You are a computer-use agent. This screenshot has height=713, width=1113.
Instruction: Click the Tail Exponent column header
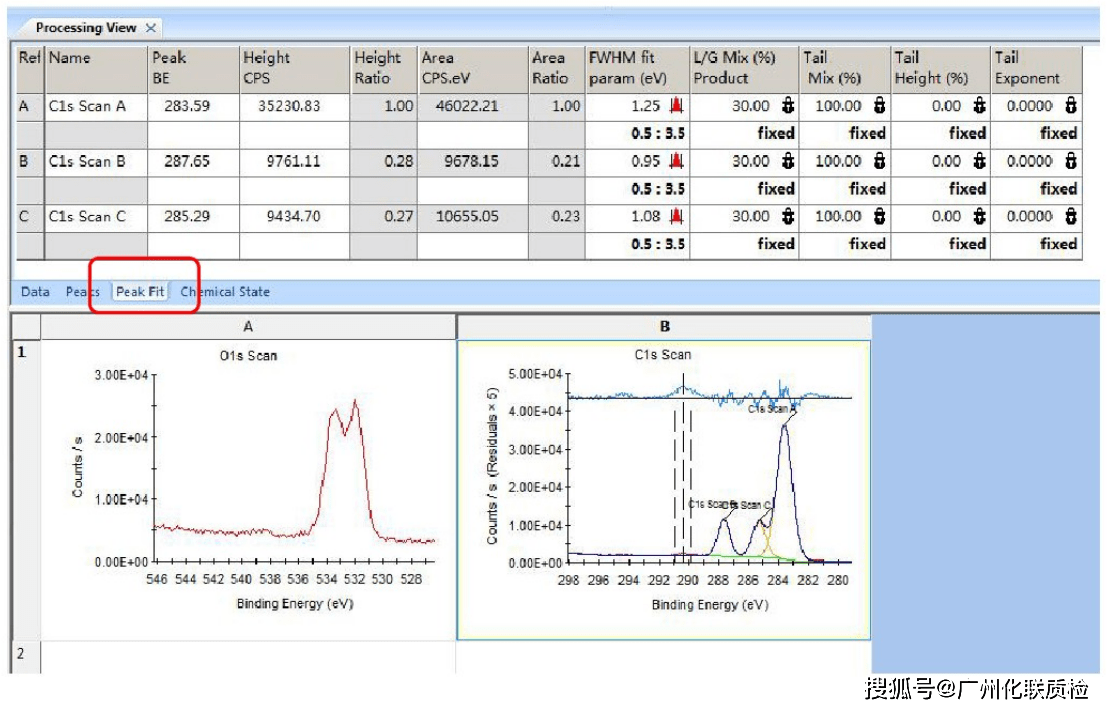coord(1036,68)
